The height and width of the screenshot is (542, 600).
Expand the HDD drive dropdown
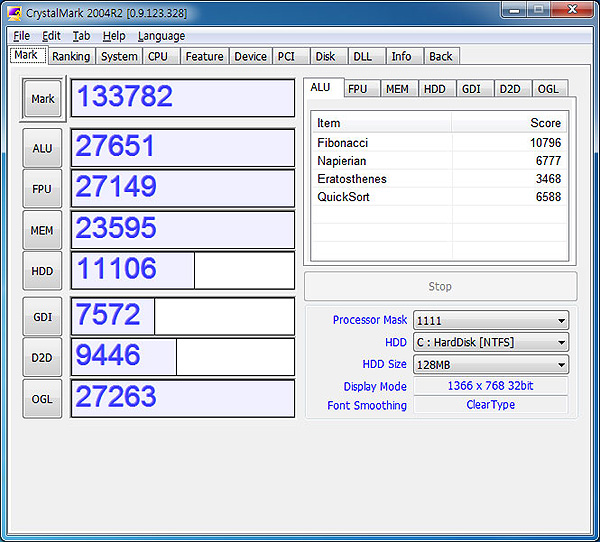click(491, 342)
